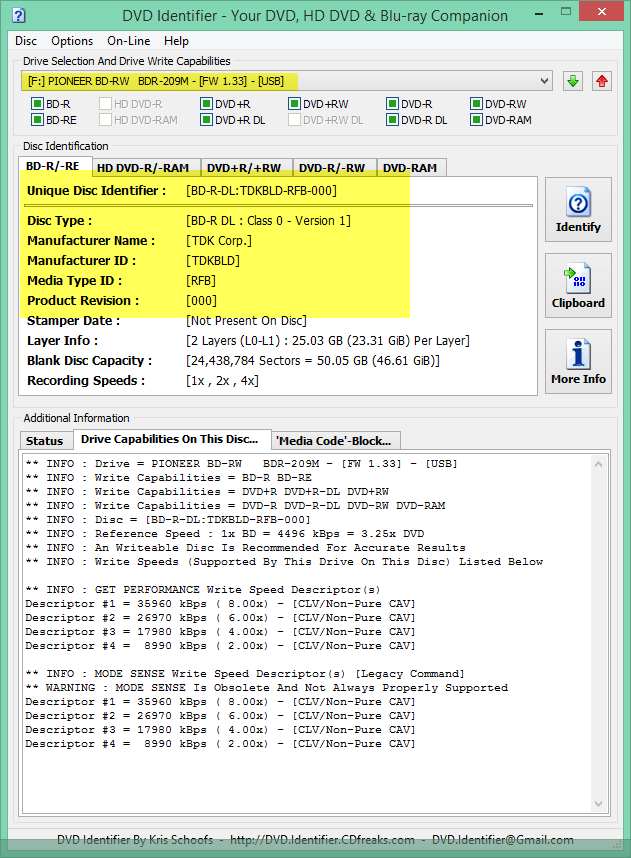Click the green down-arrow drive button
This screenshot has width=631, height=858.
(572, 81)
